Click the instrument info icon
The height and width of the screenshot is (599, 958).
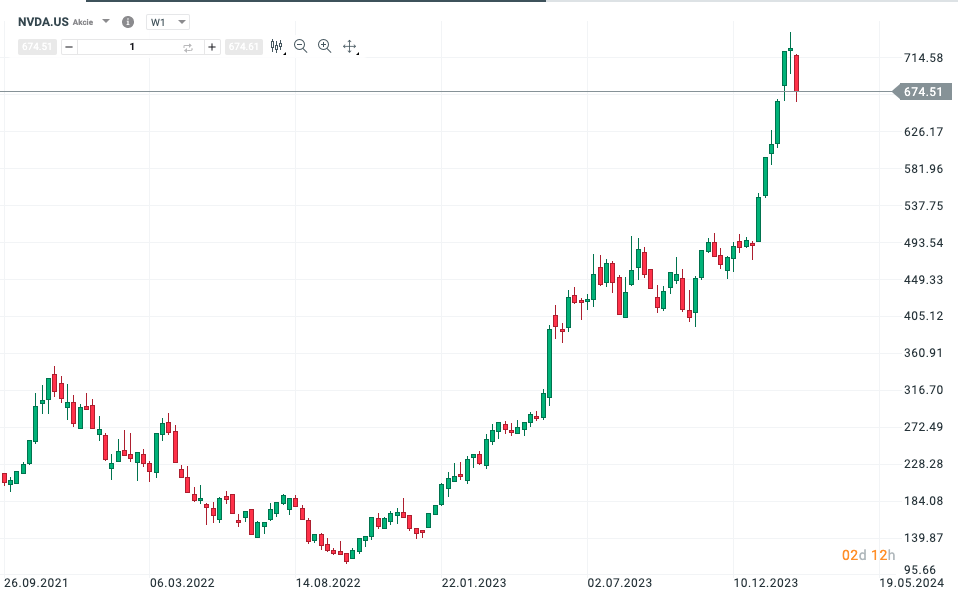point(127,22)
